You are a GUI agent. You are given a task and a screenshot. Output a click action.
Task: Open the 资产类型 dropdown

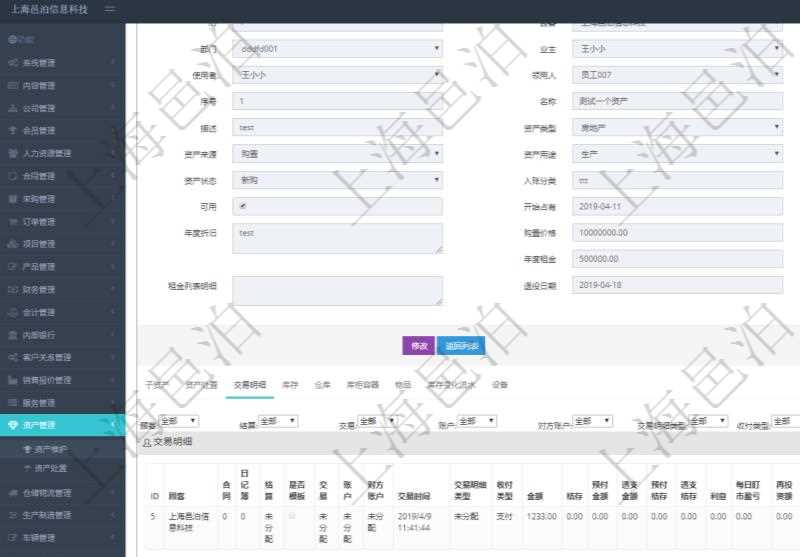pyautogui.click(x=677, y=127)
